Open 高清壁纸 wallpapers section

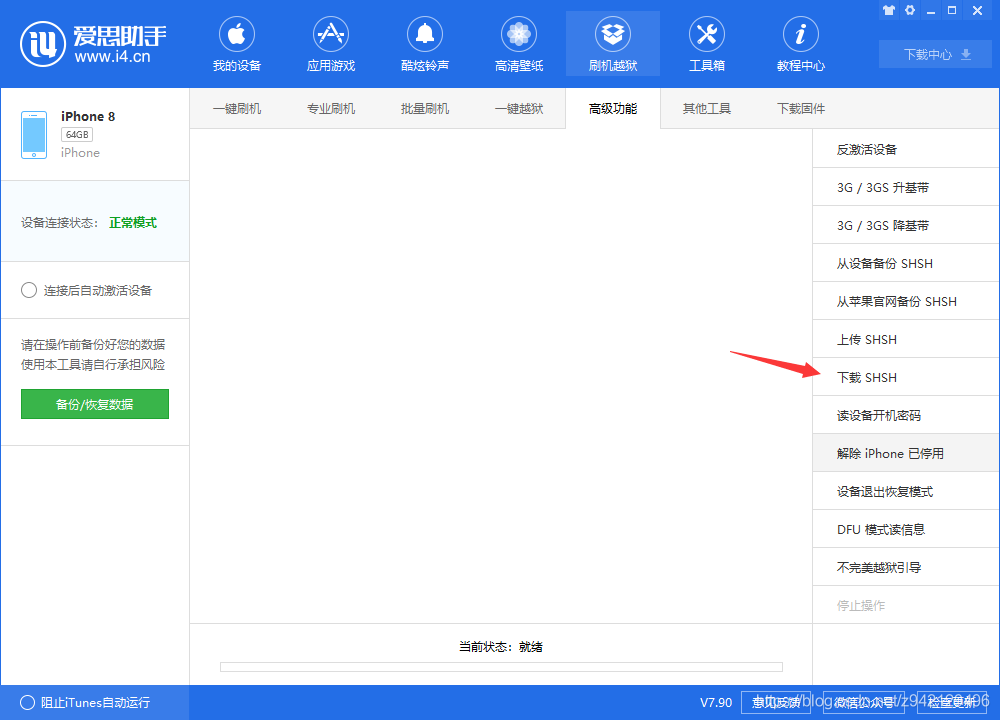click(x=518, y=45)
